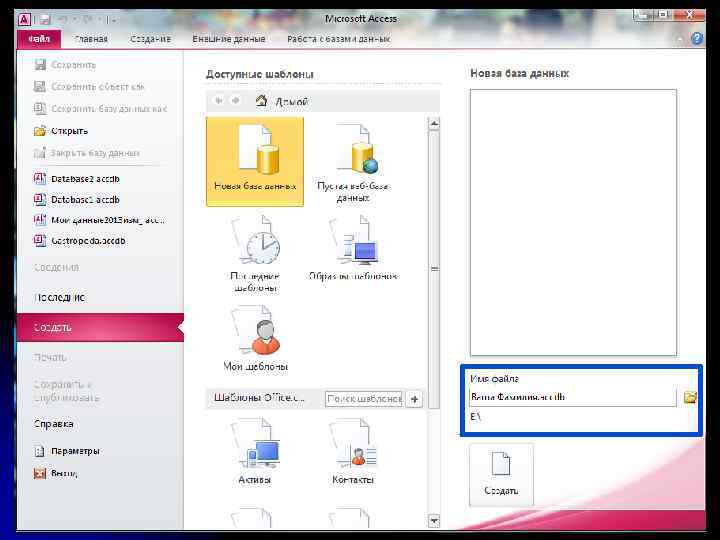Click the scroll down arrow of templates list

433,521
